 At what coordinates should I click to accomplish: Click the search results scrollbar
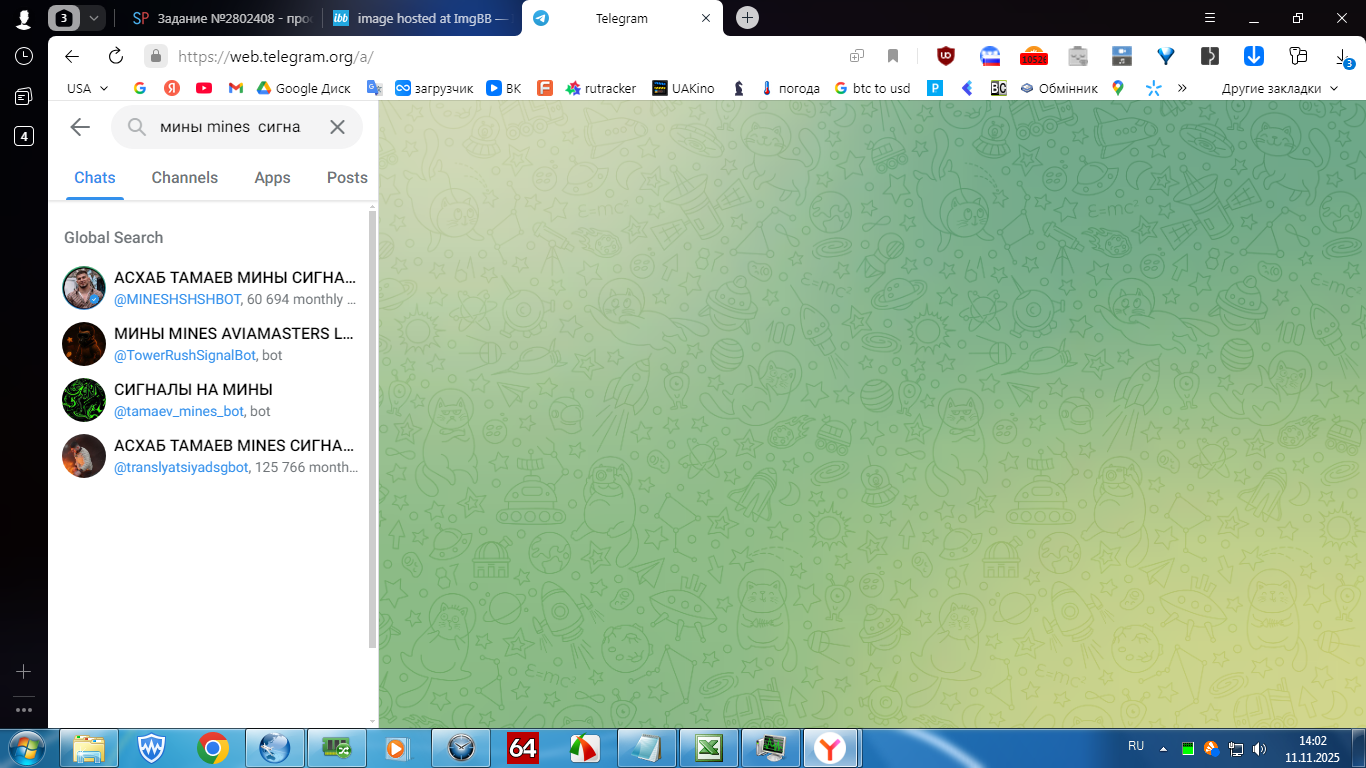[x=373, y=430]
